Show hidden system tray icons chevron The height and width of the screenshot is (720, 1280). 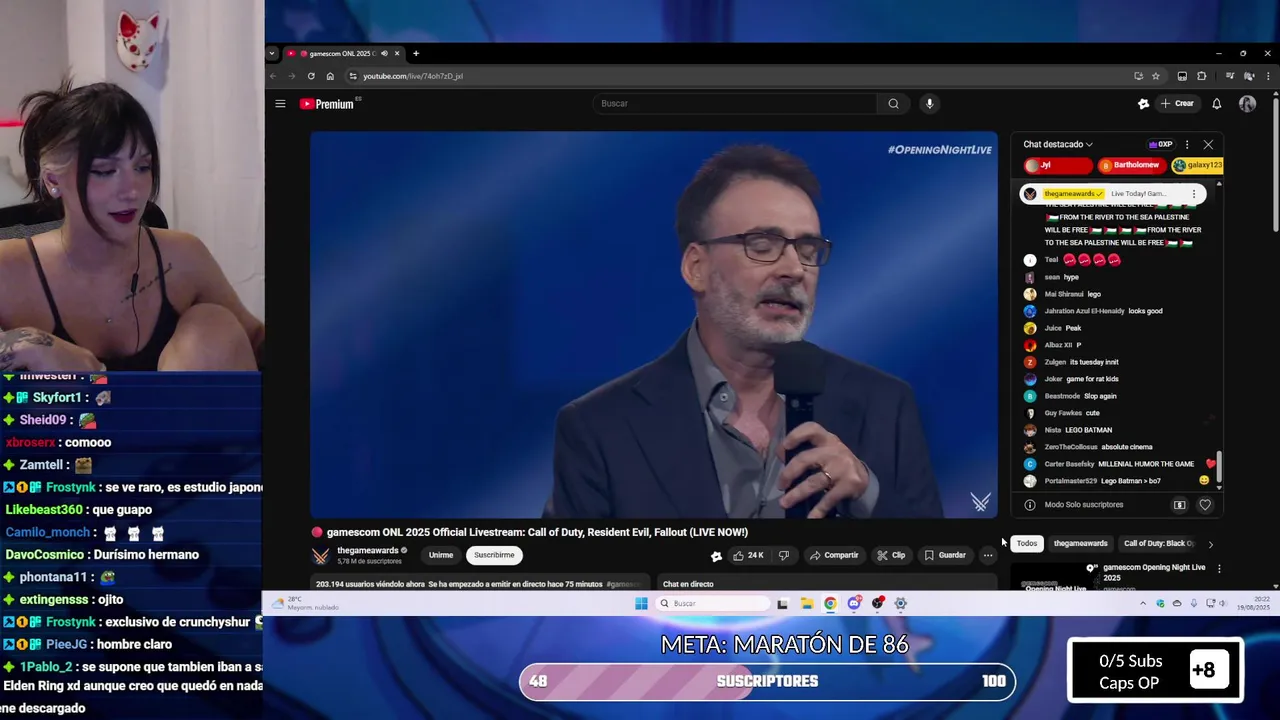tap(1143, 603)
